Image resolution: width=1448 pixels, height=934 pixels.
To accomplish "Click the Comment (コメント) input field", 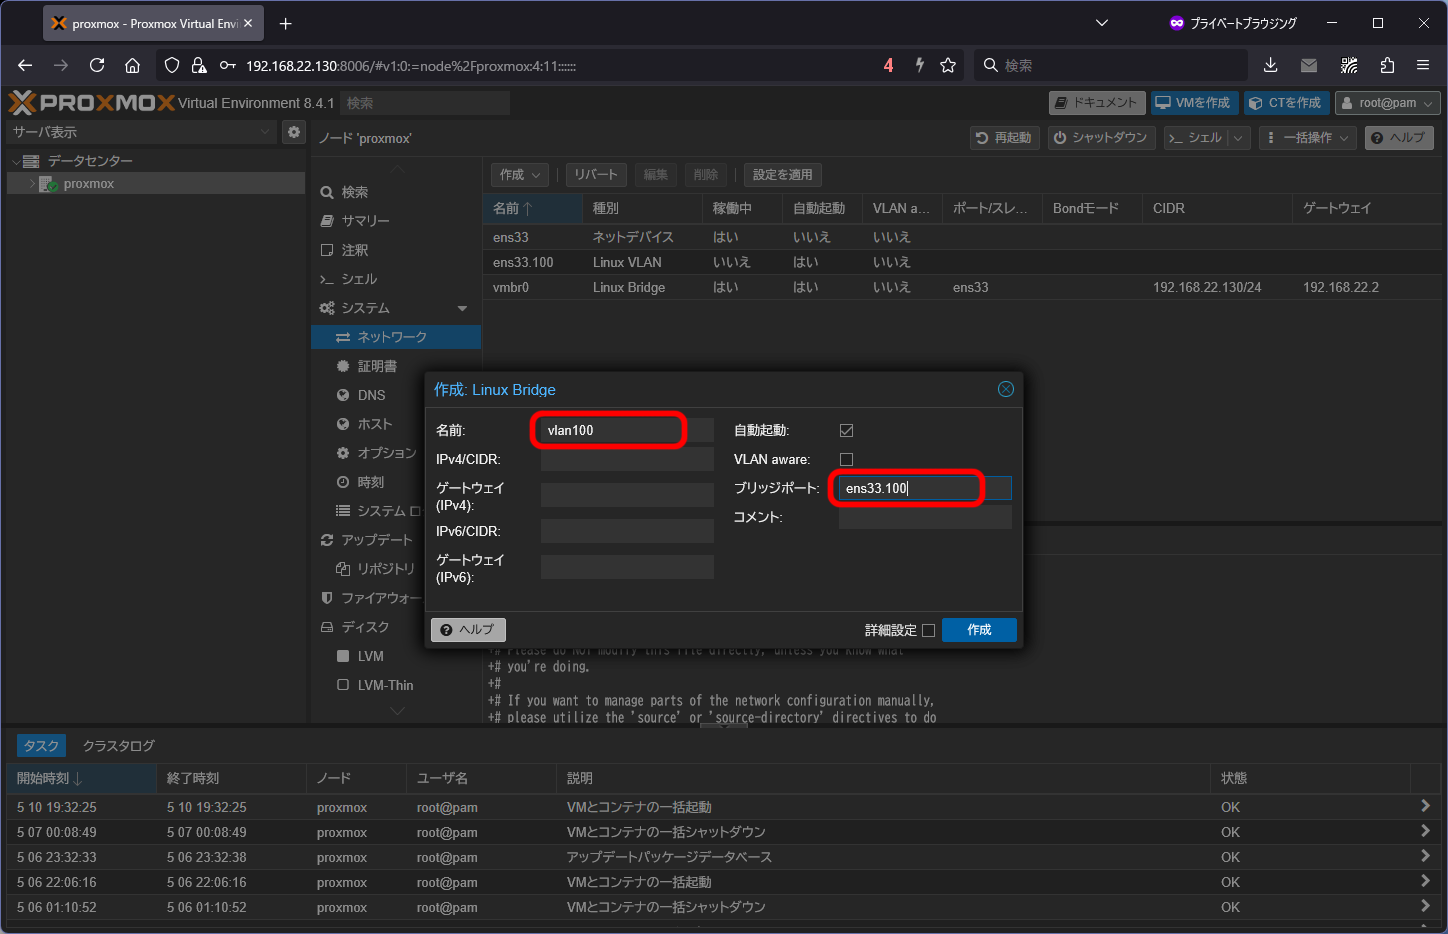I will coord(925,517).
